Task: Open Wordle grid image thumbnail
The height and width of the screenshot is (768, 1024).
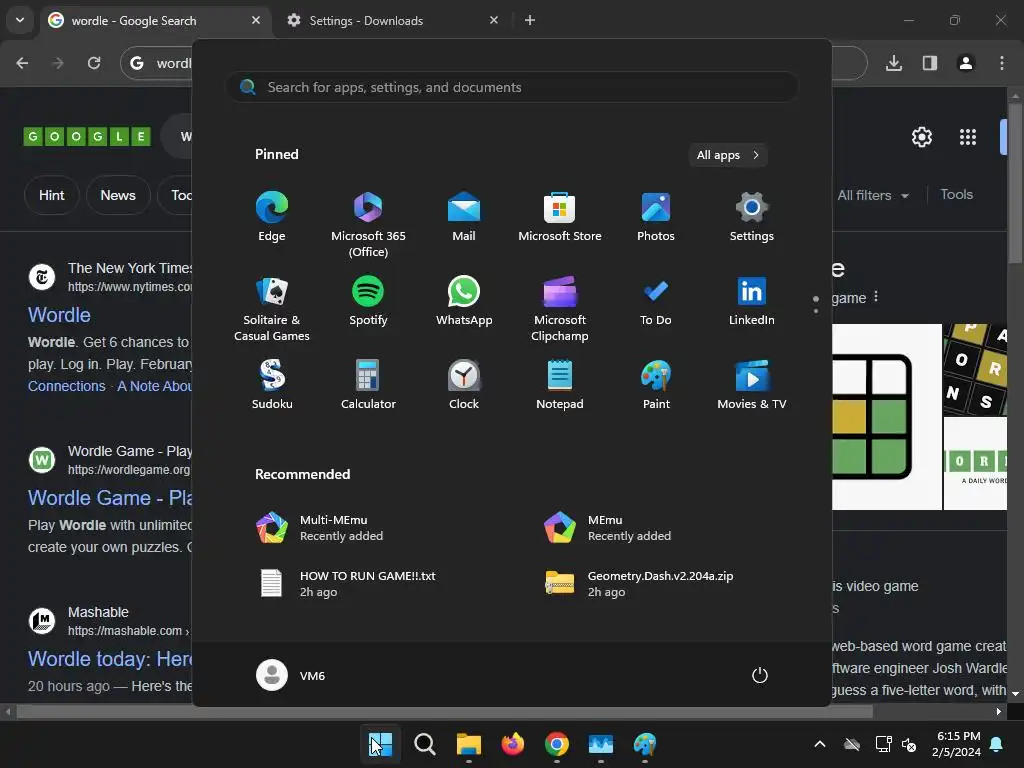Action: [887, 417]
